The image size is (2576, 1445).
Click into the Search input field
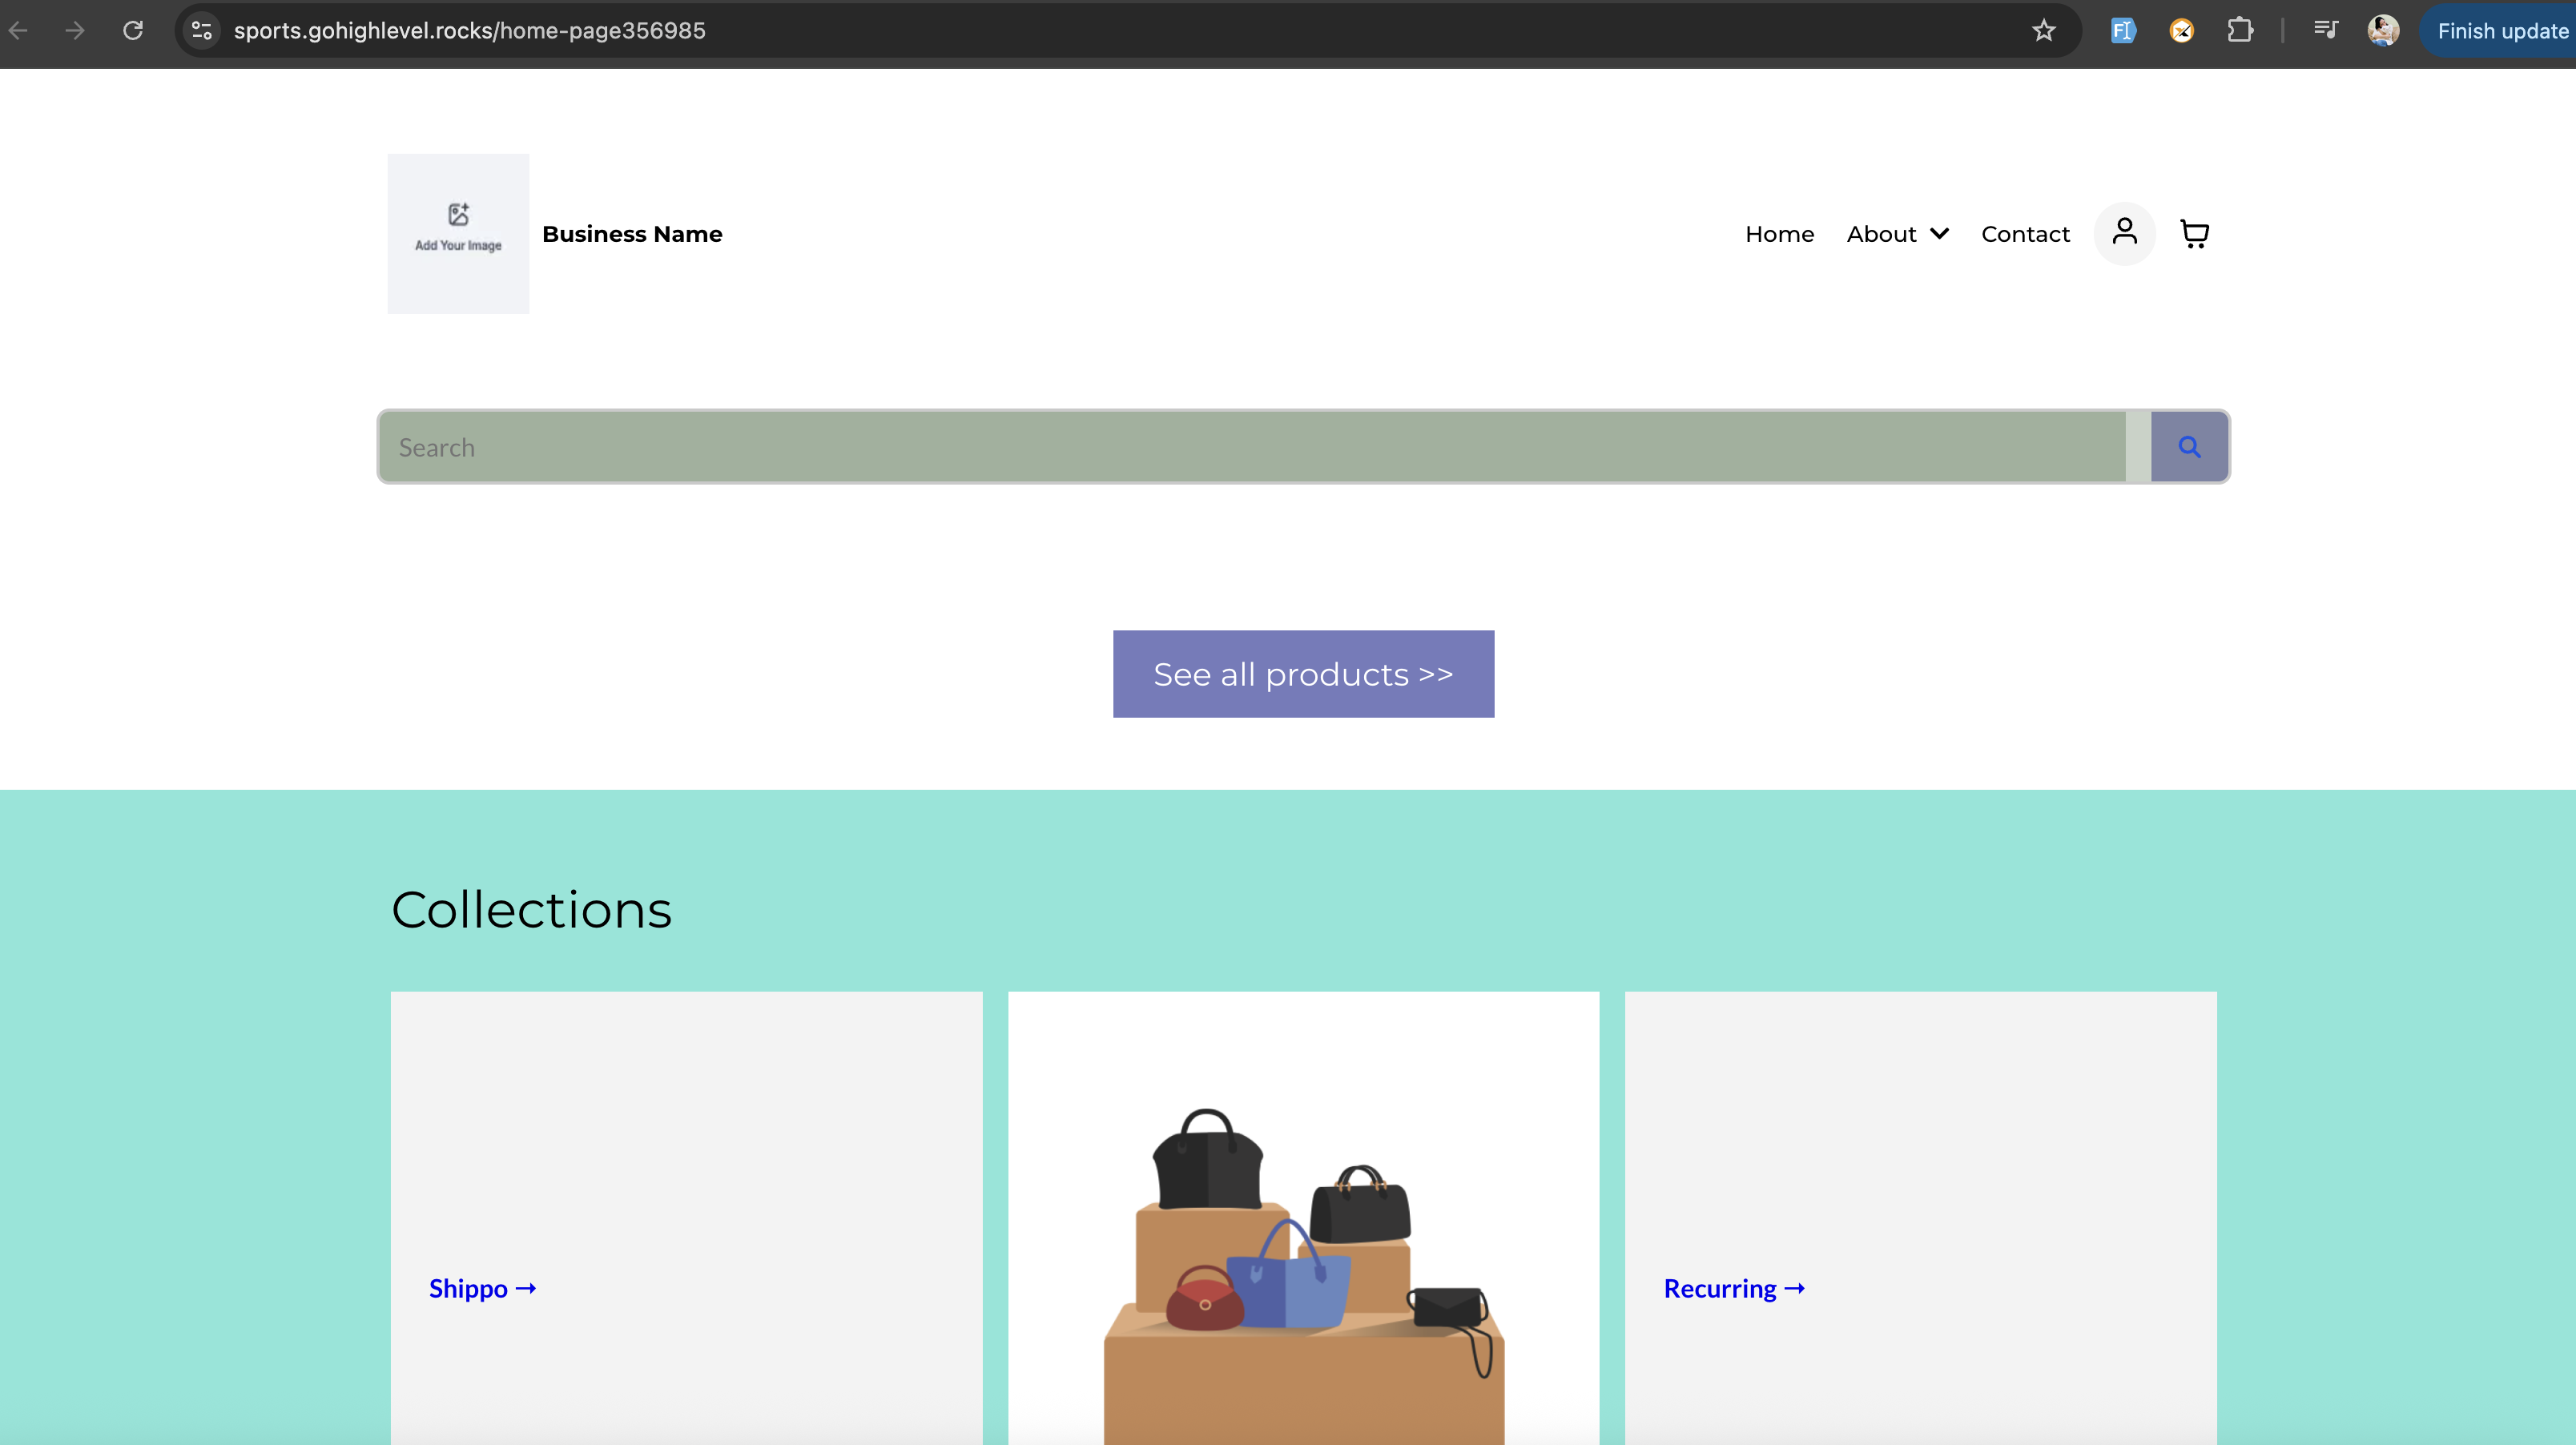1250,447
